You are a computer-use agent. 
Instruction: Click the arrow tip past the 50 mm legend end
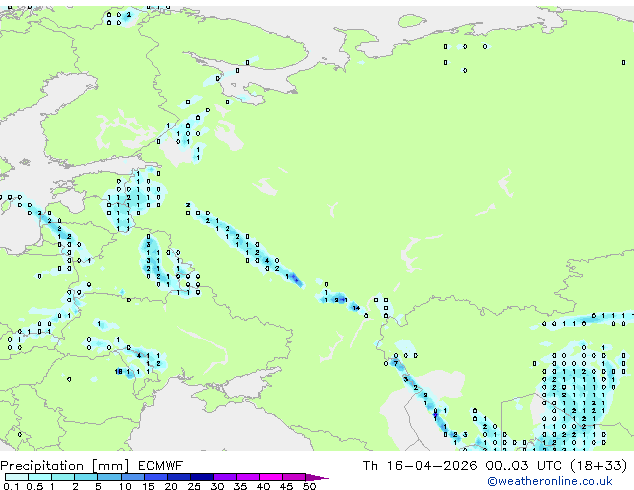click(317, 477)
